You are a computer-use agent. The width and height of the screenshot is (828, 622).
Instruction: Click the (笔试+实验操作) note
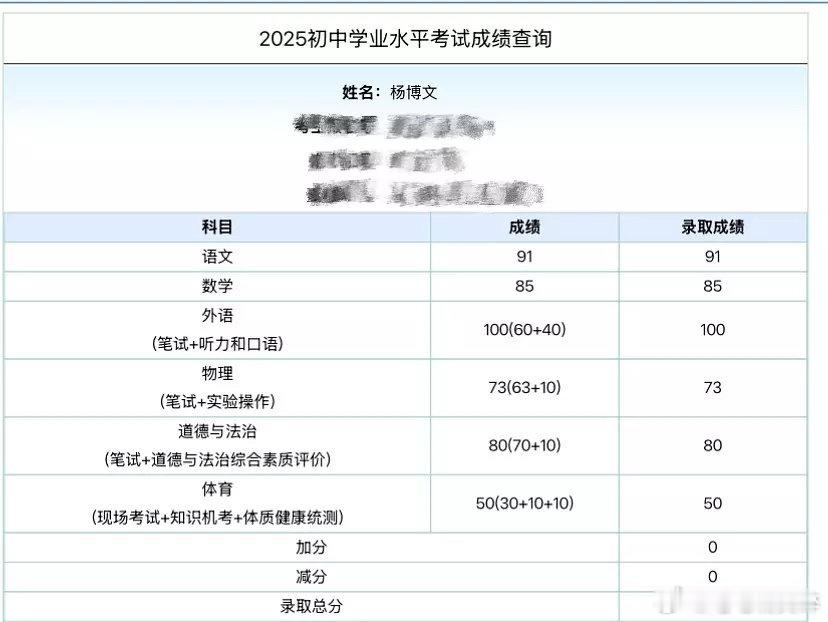click(x=217, y=402)
